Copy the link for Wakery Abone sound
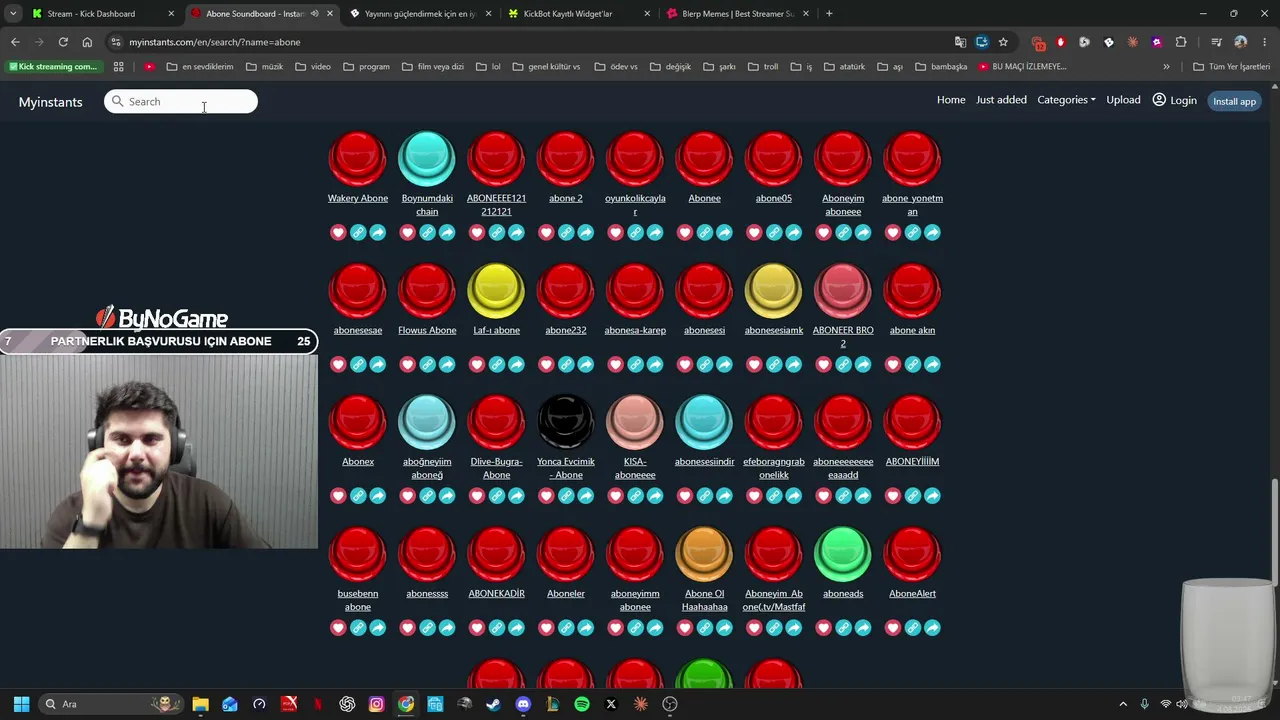The height and width of the screenshot is (720, 1280). 358,233
